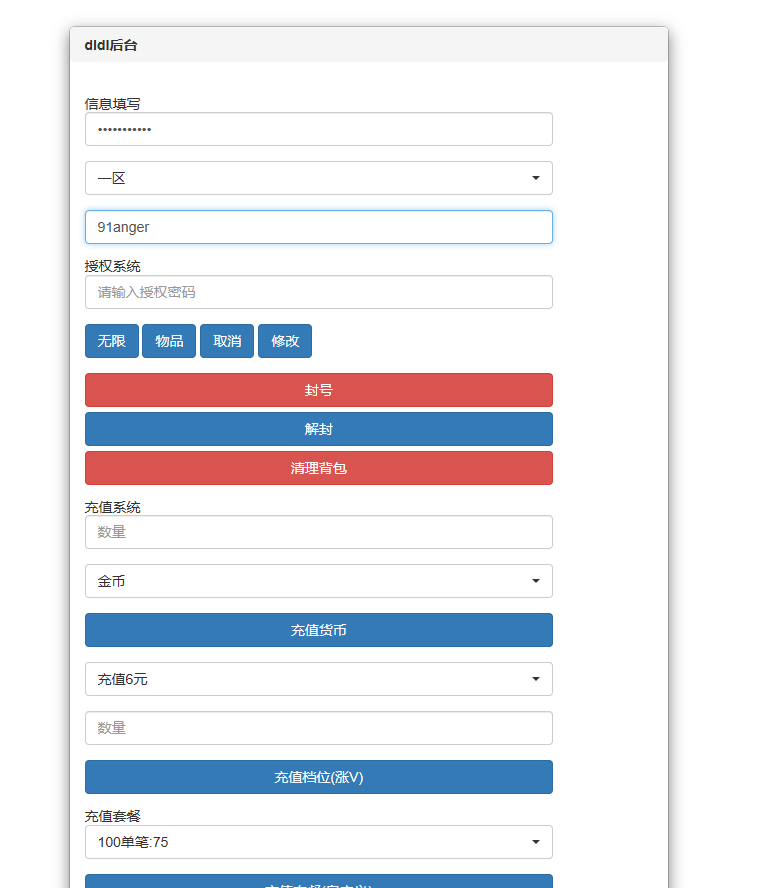Click the dldl后台 panel header title
Viewport: 783px width, 888px height.
coord(111,45)
